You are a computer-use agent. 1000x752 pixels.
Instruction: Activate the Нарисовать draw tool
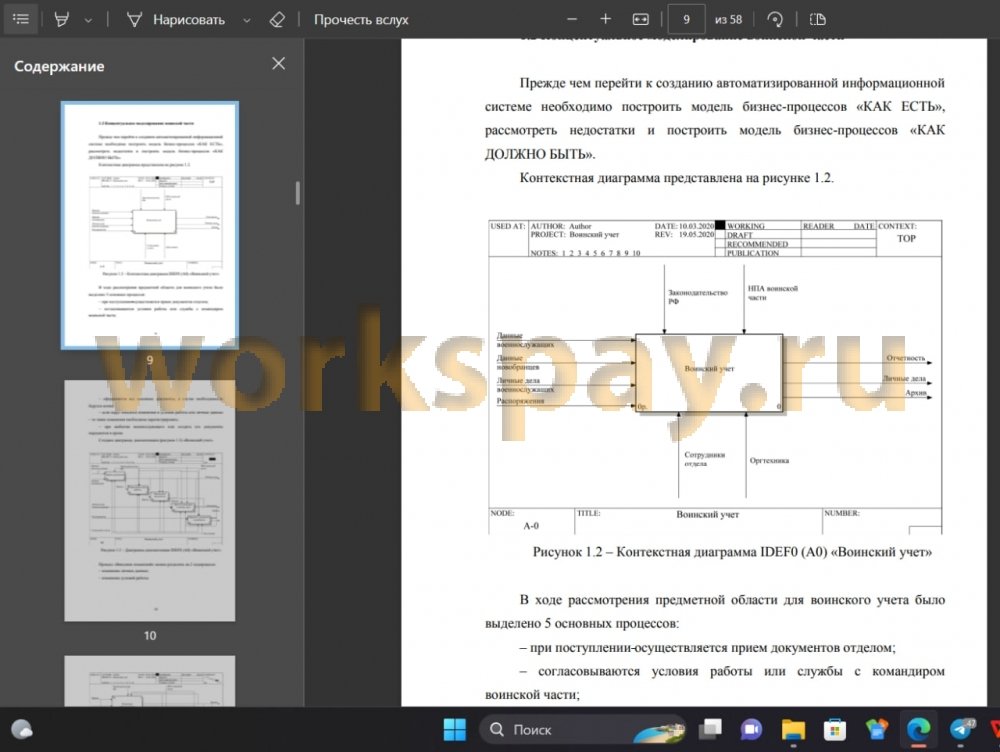coord(176,20)
